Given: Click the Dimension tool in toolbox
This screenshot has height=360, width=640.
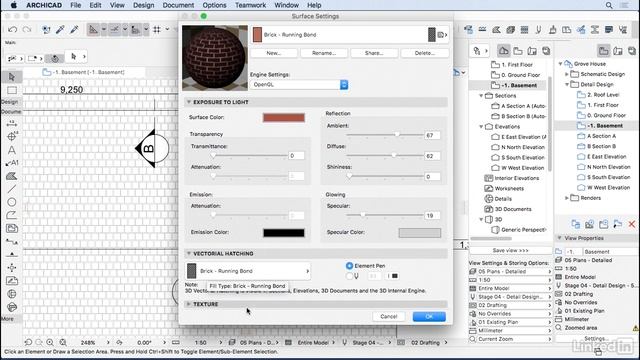Looking at the screenshot, I should tap(12, 124).
